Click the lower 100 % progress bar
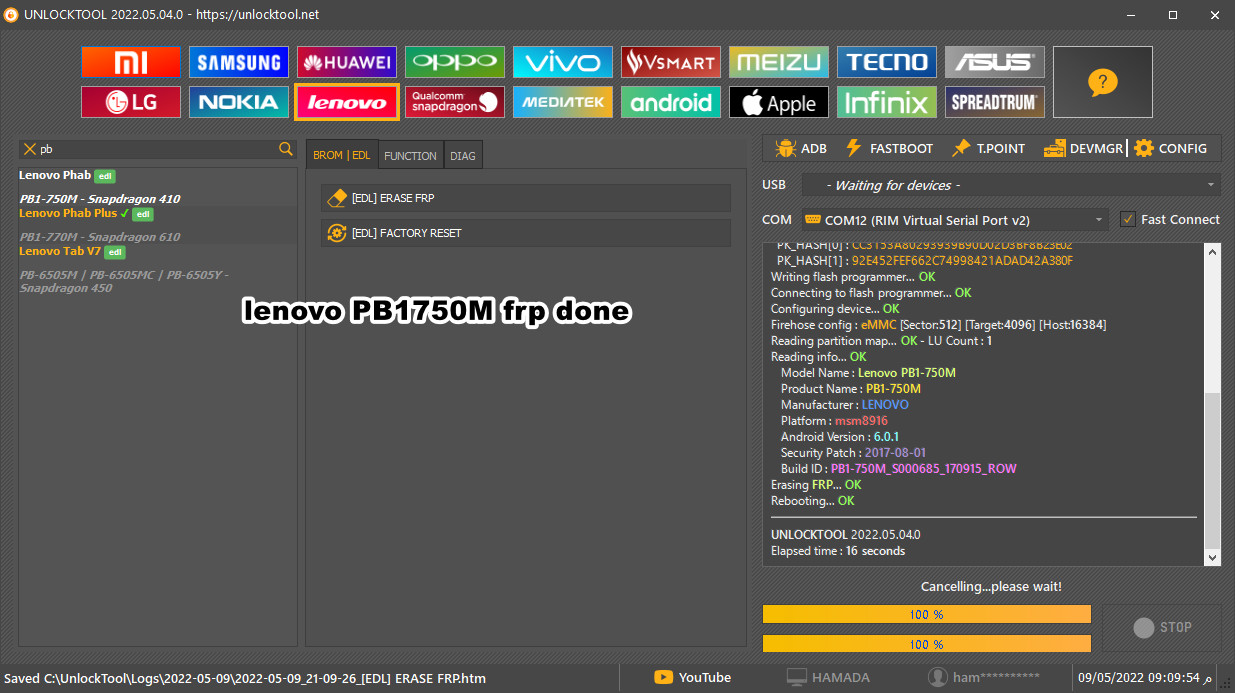This screenshot has height=693, width=1235. click(x=927, y=644)
